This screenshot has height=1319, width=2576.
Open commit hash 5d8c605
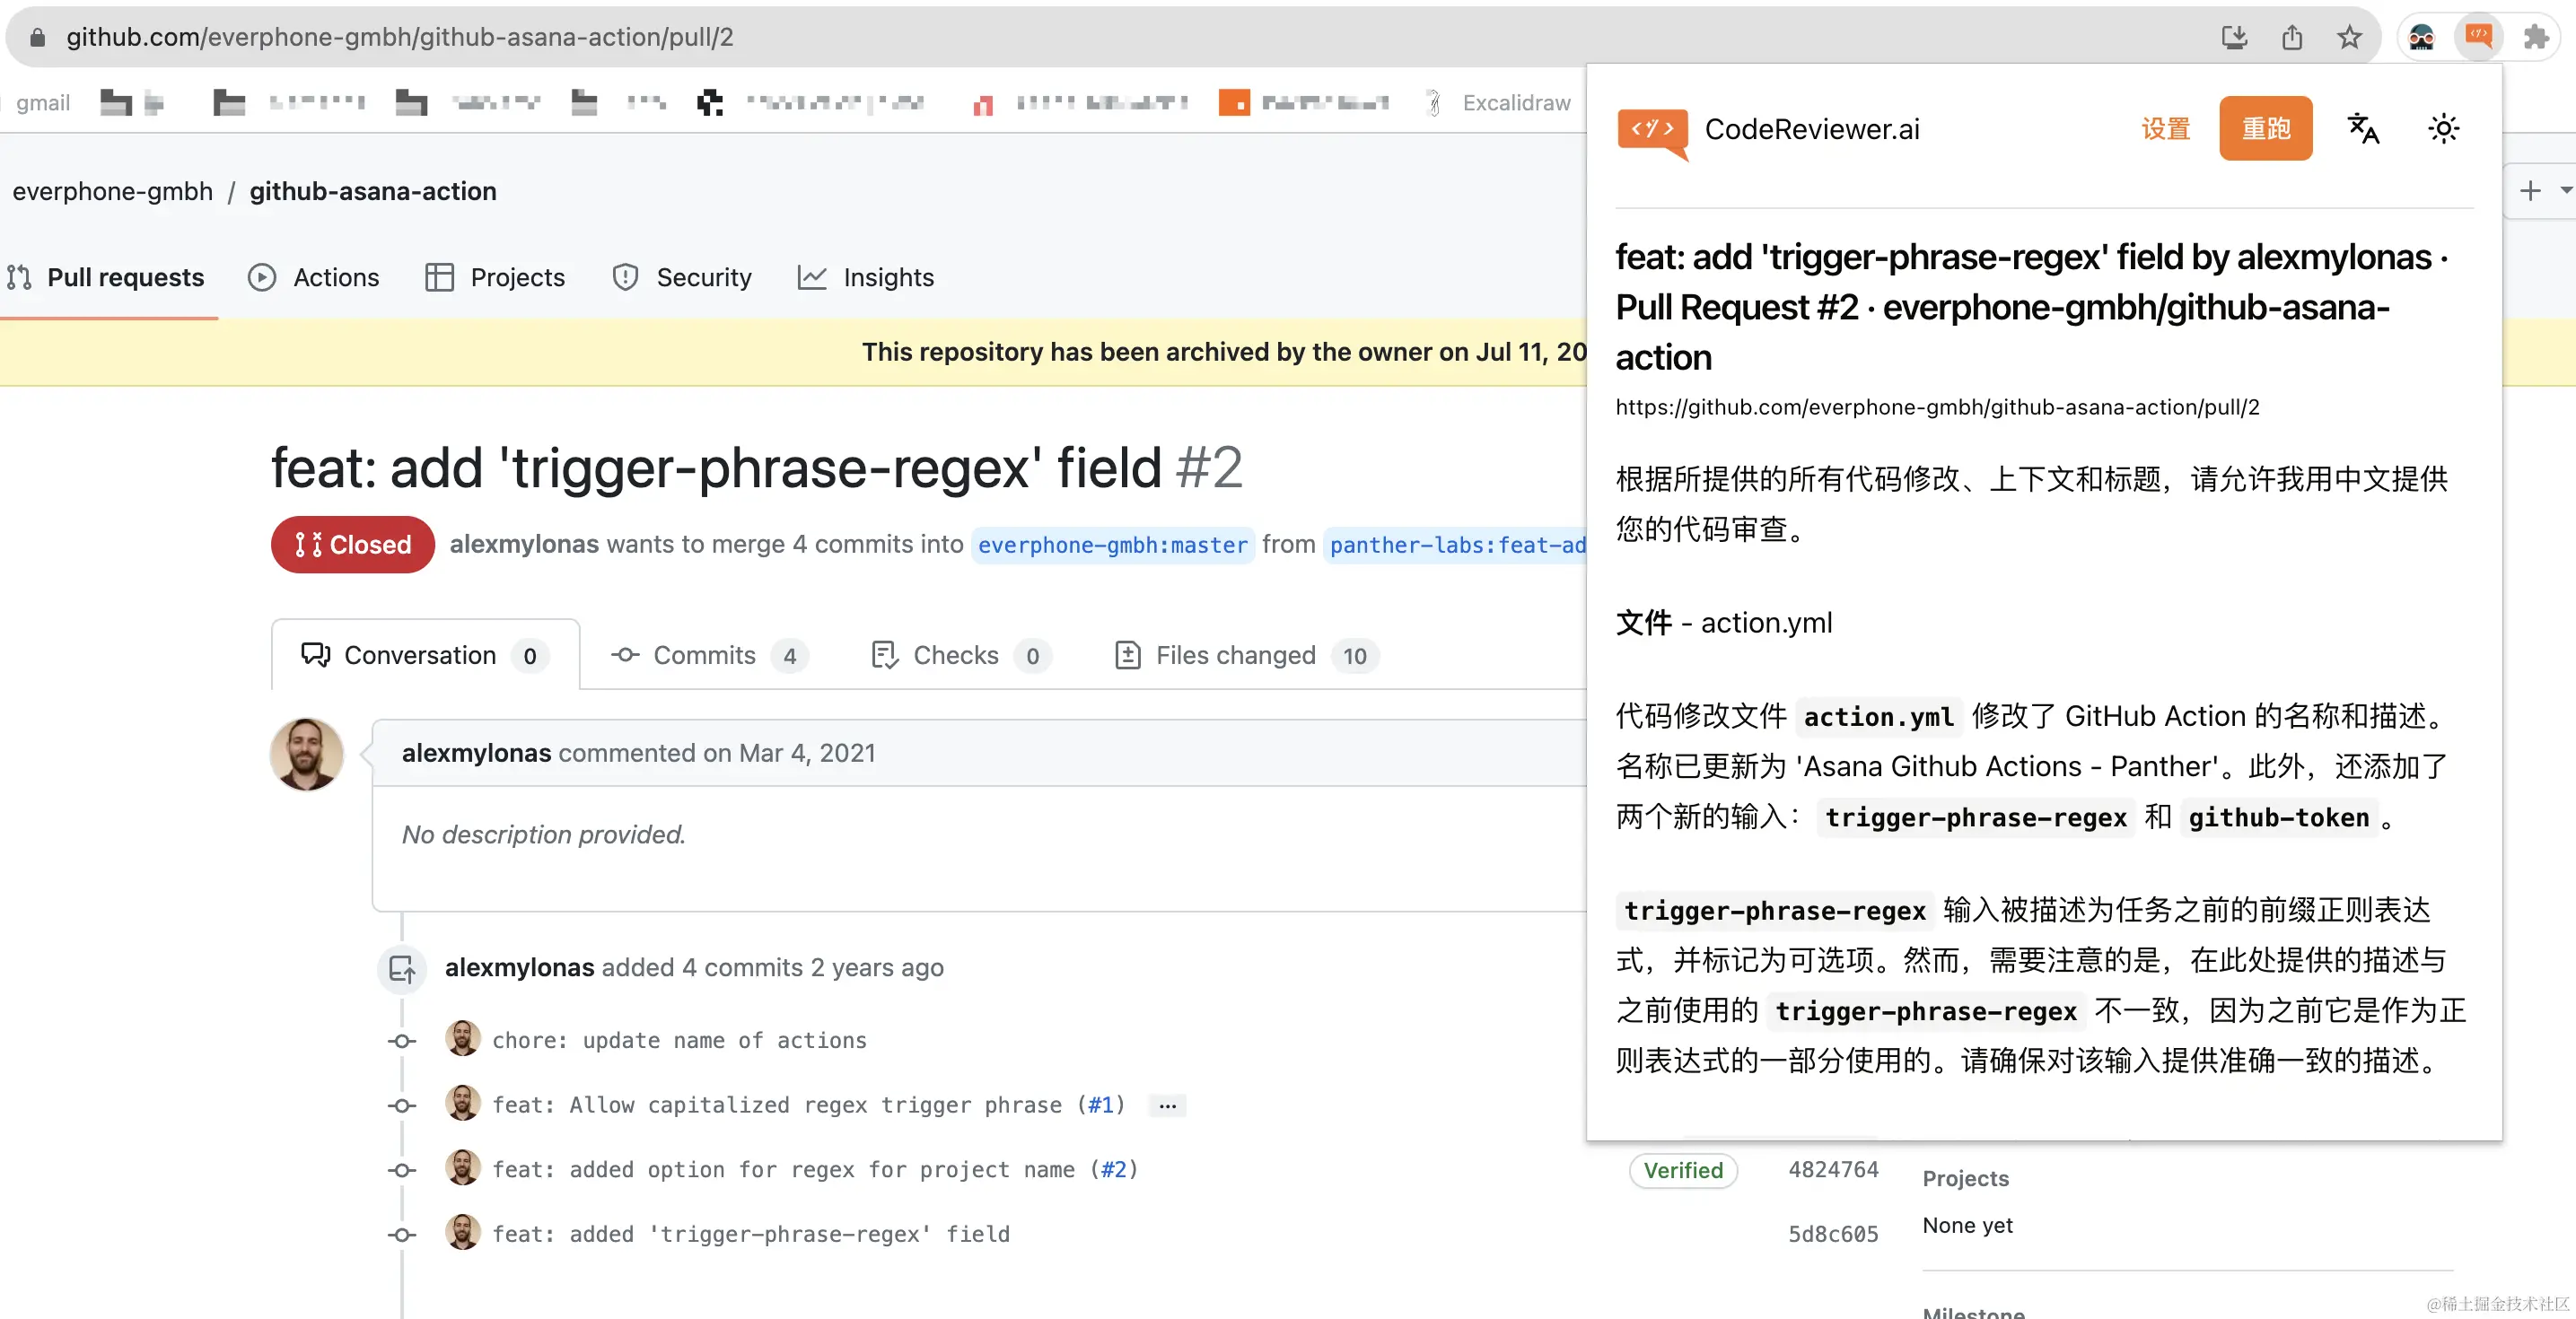[1832, 1234]
